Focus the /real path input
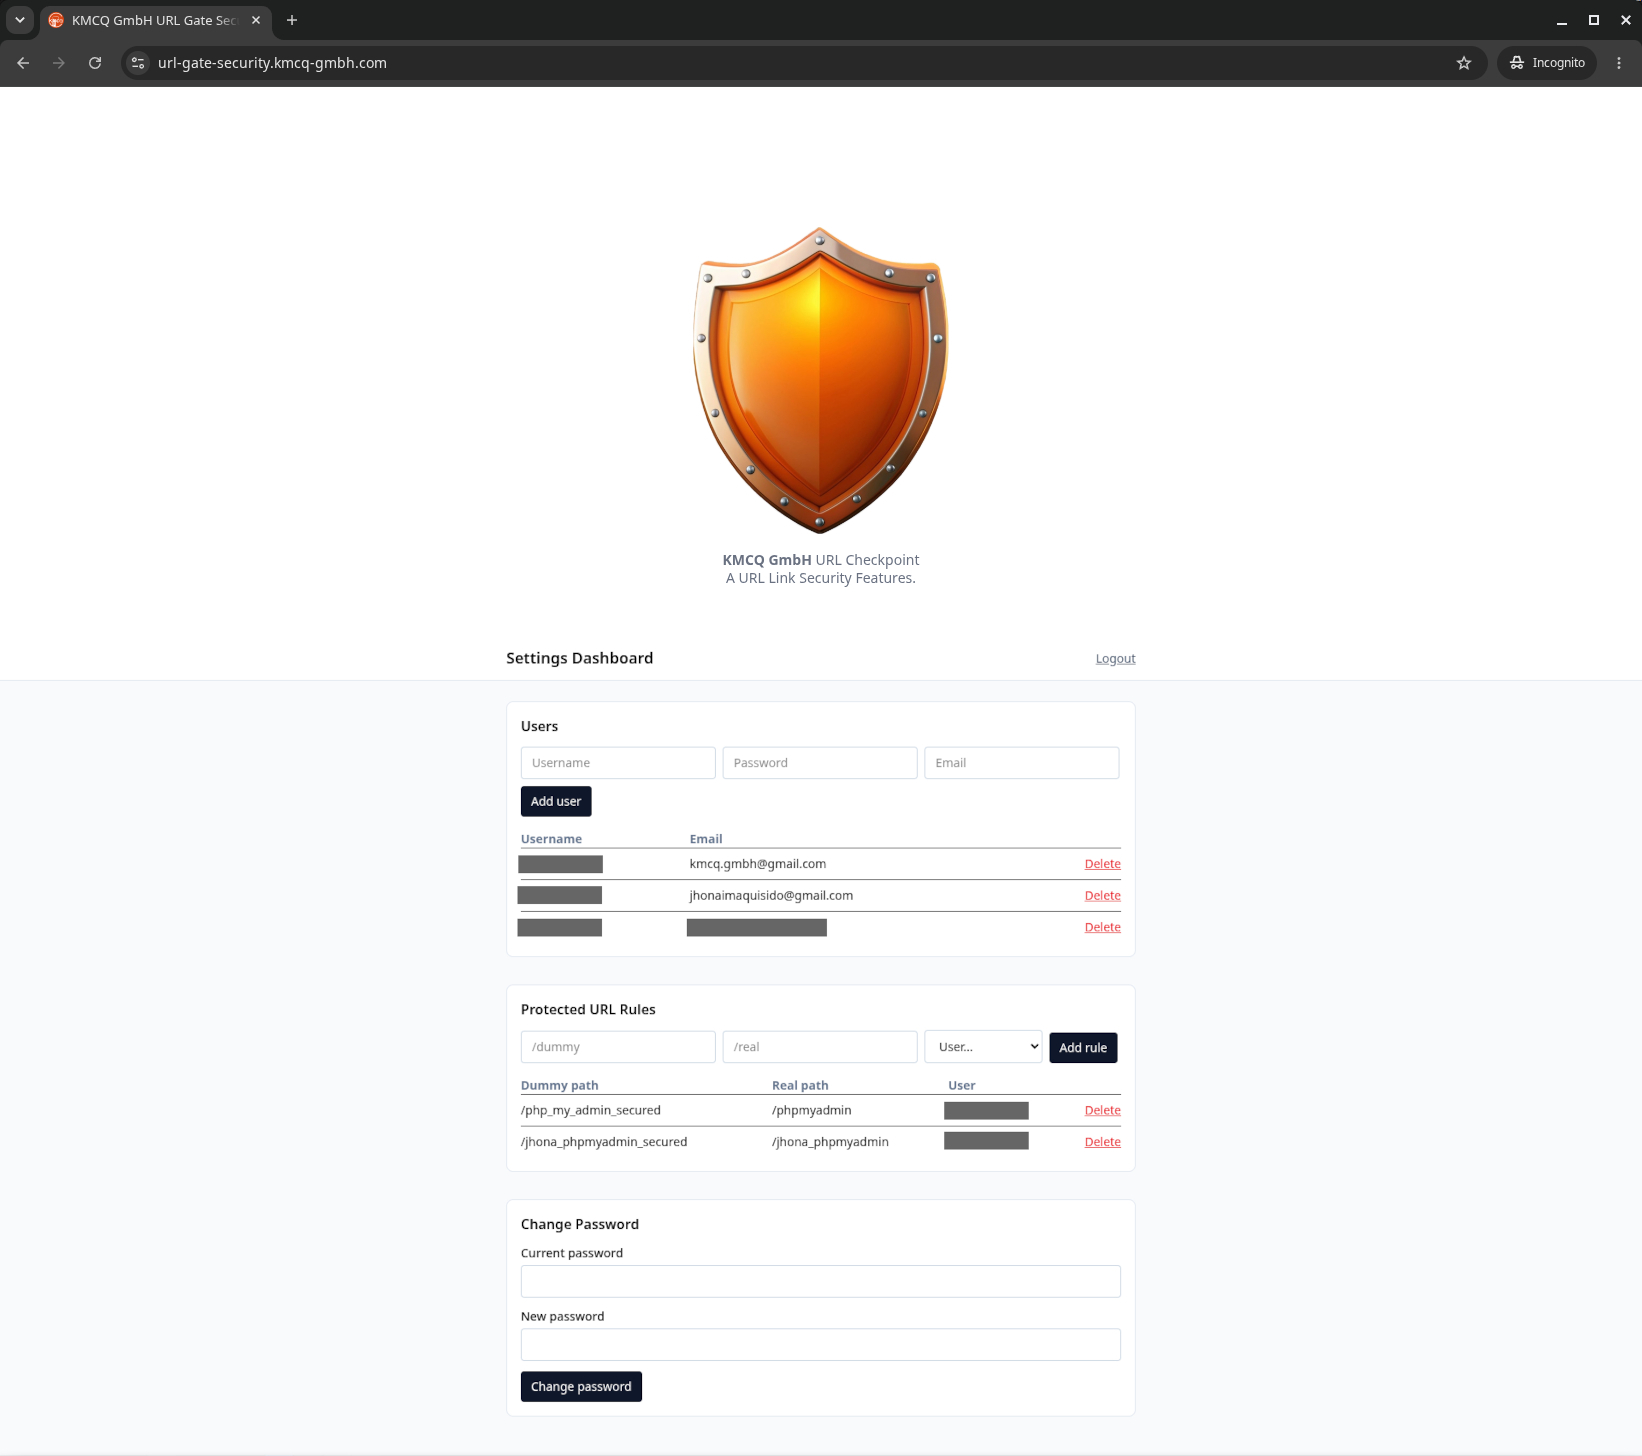Screen dimensions: 1642x1456 click(x=820, y=1047)
